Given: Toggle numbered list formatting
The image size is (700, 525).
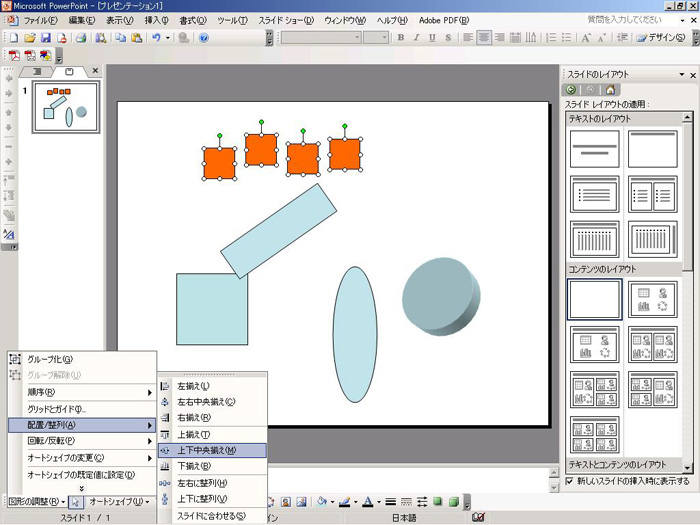Looking at the screenshot, I should pyautogui.click(x=551, y=38).
